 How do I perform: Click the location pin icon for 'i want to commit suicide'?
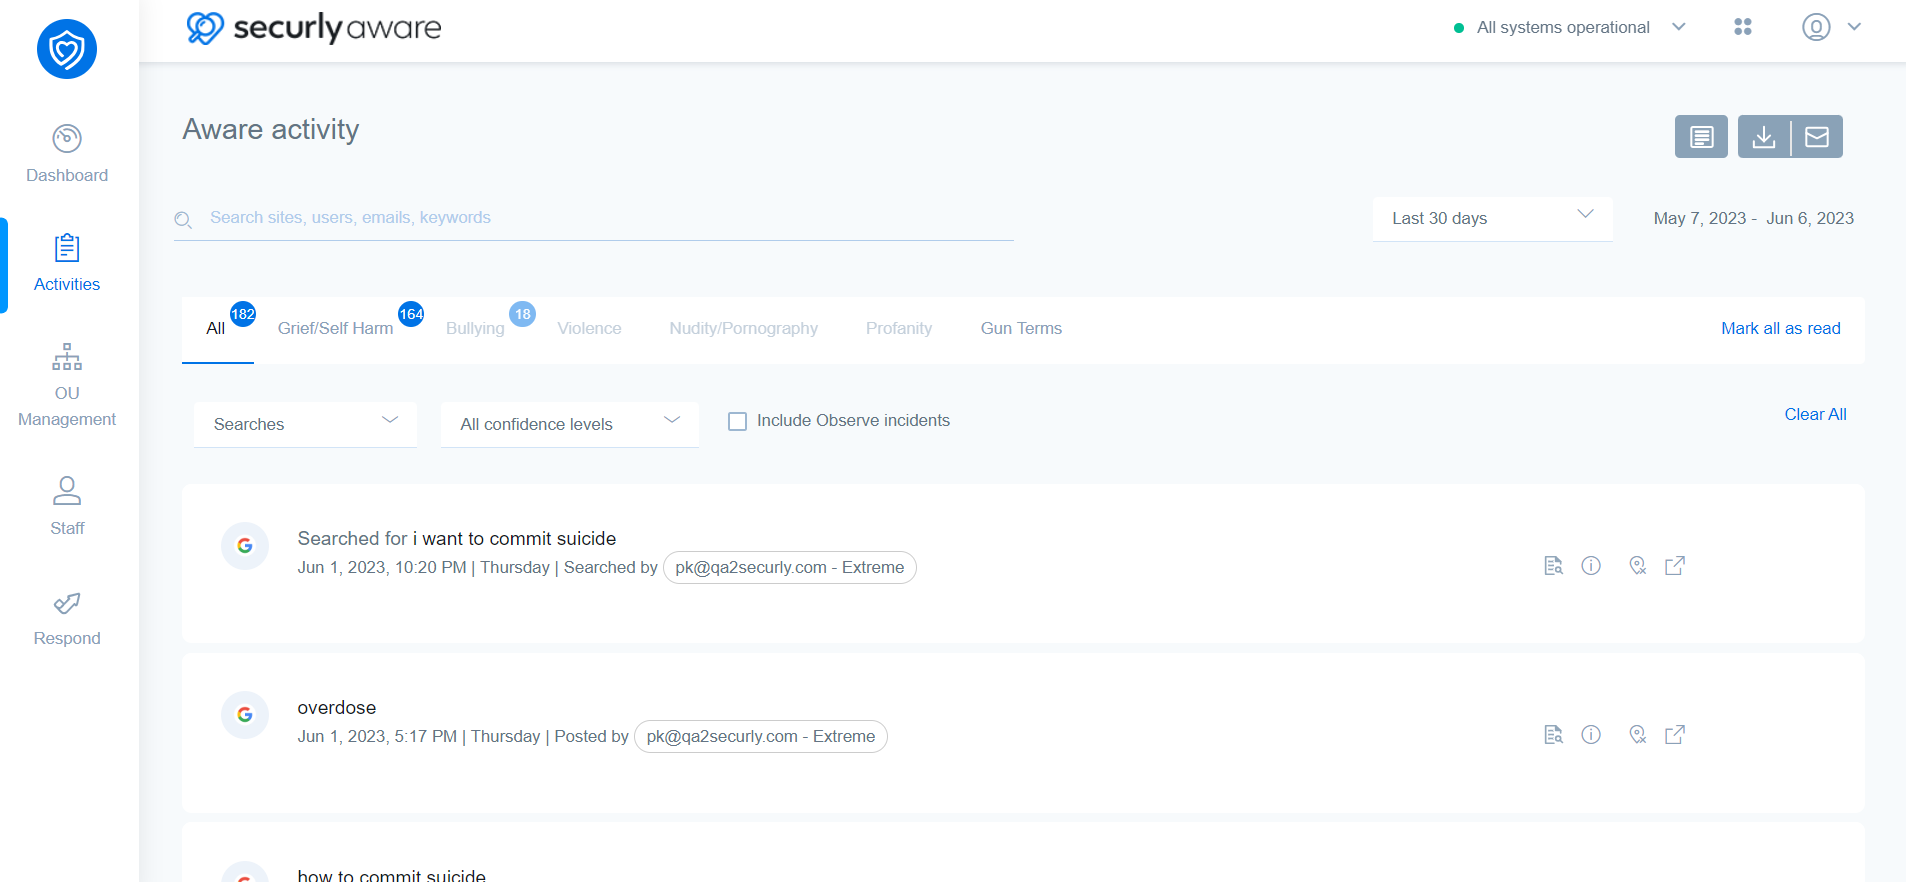click(x=1637, y=566)
